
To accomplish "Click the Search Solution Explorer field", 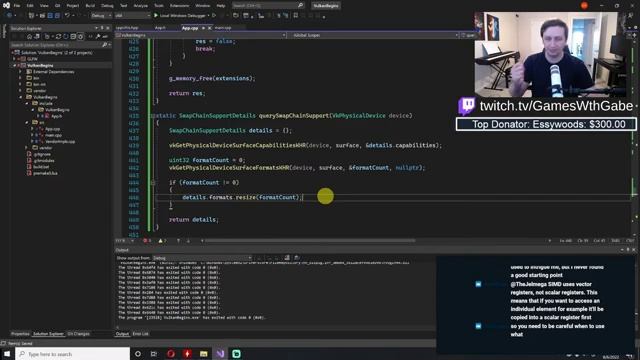I will [60, 45].
